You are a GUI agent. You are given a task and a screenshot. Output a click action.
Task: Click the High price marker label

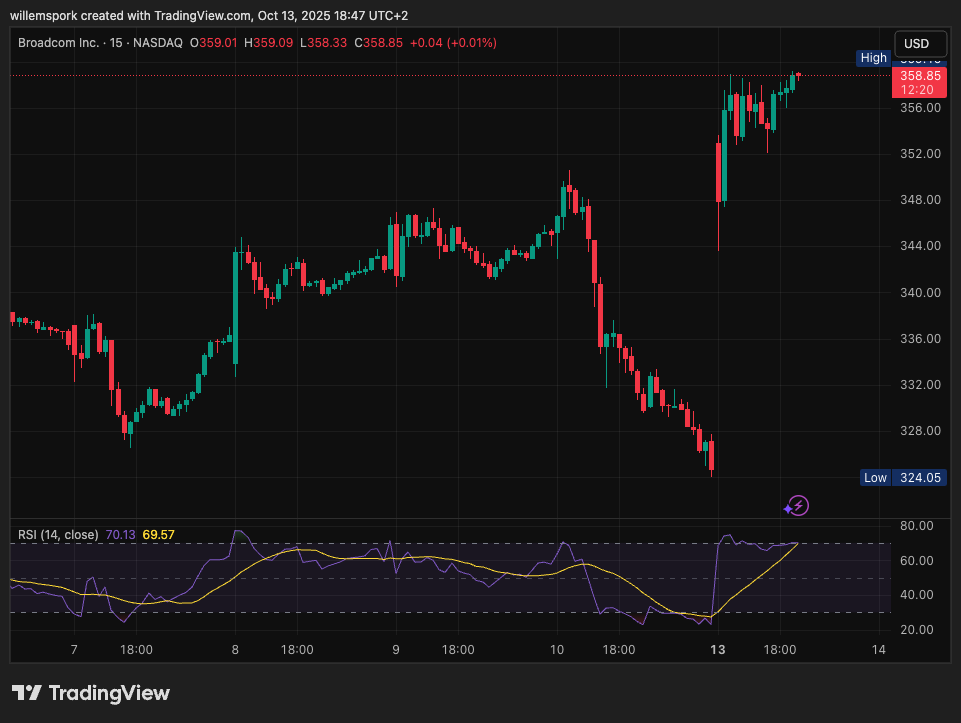pos(873,58)
